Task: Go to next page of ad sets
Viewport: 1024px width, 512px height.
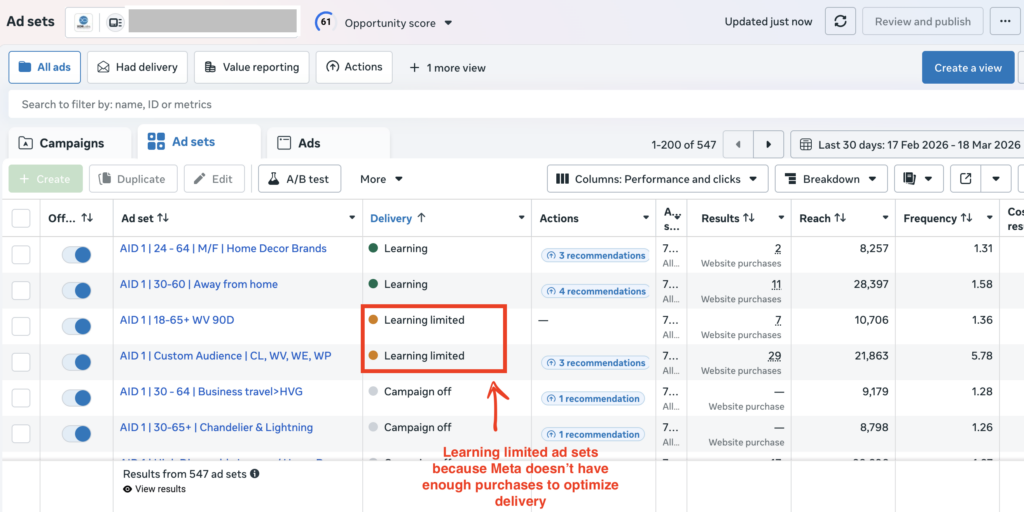Action: tap(768, 144)
